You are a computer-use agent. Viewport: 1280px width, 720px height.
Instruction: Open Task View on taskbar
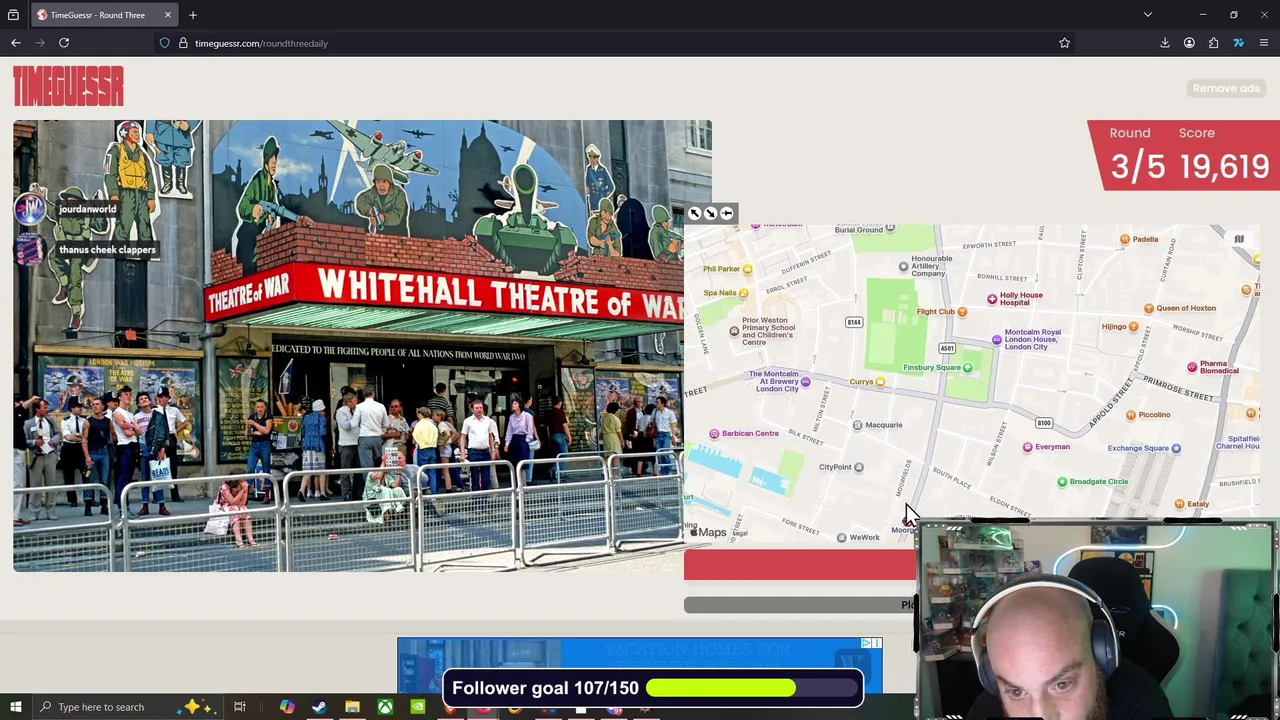tap(240, 707)
